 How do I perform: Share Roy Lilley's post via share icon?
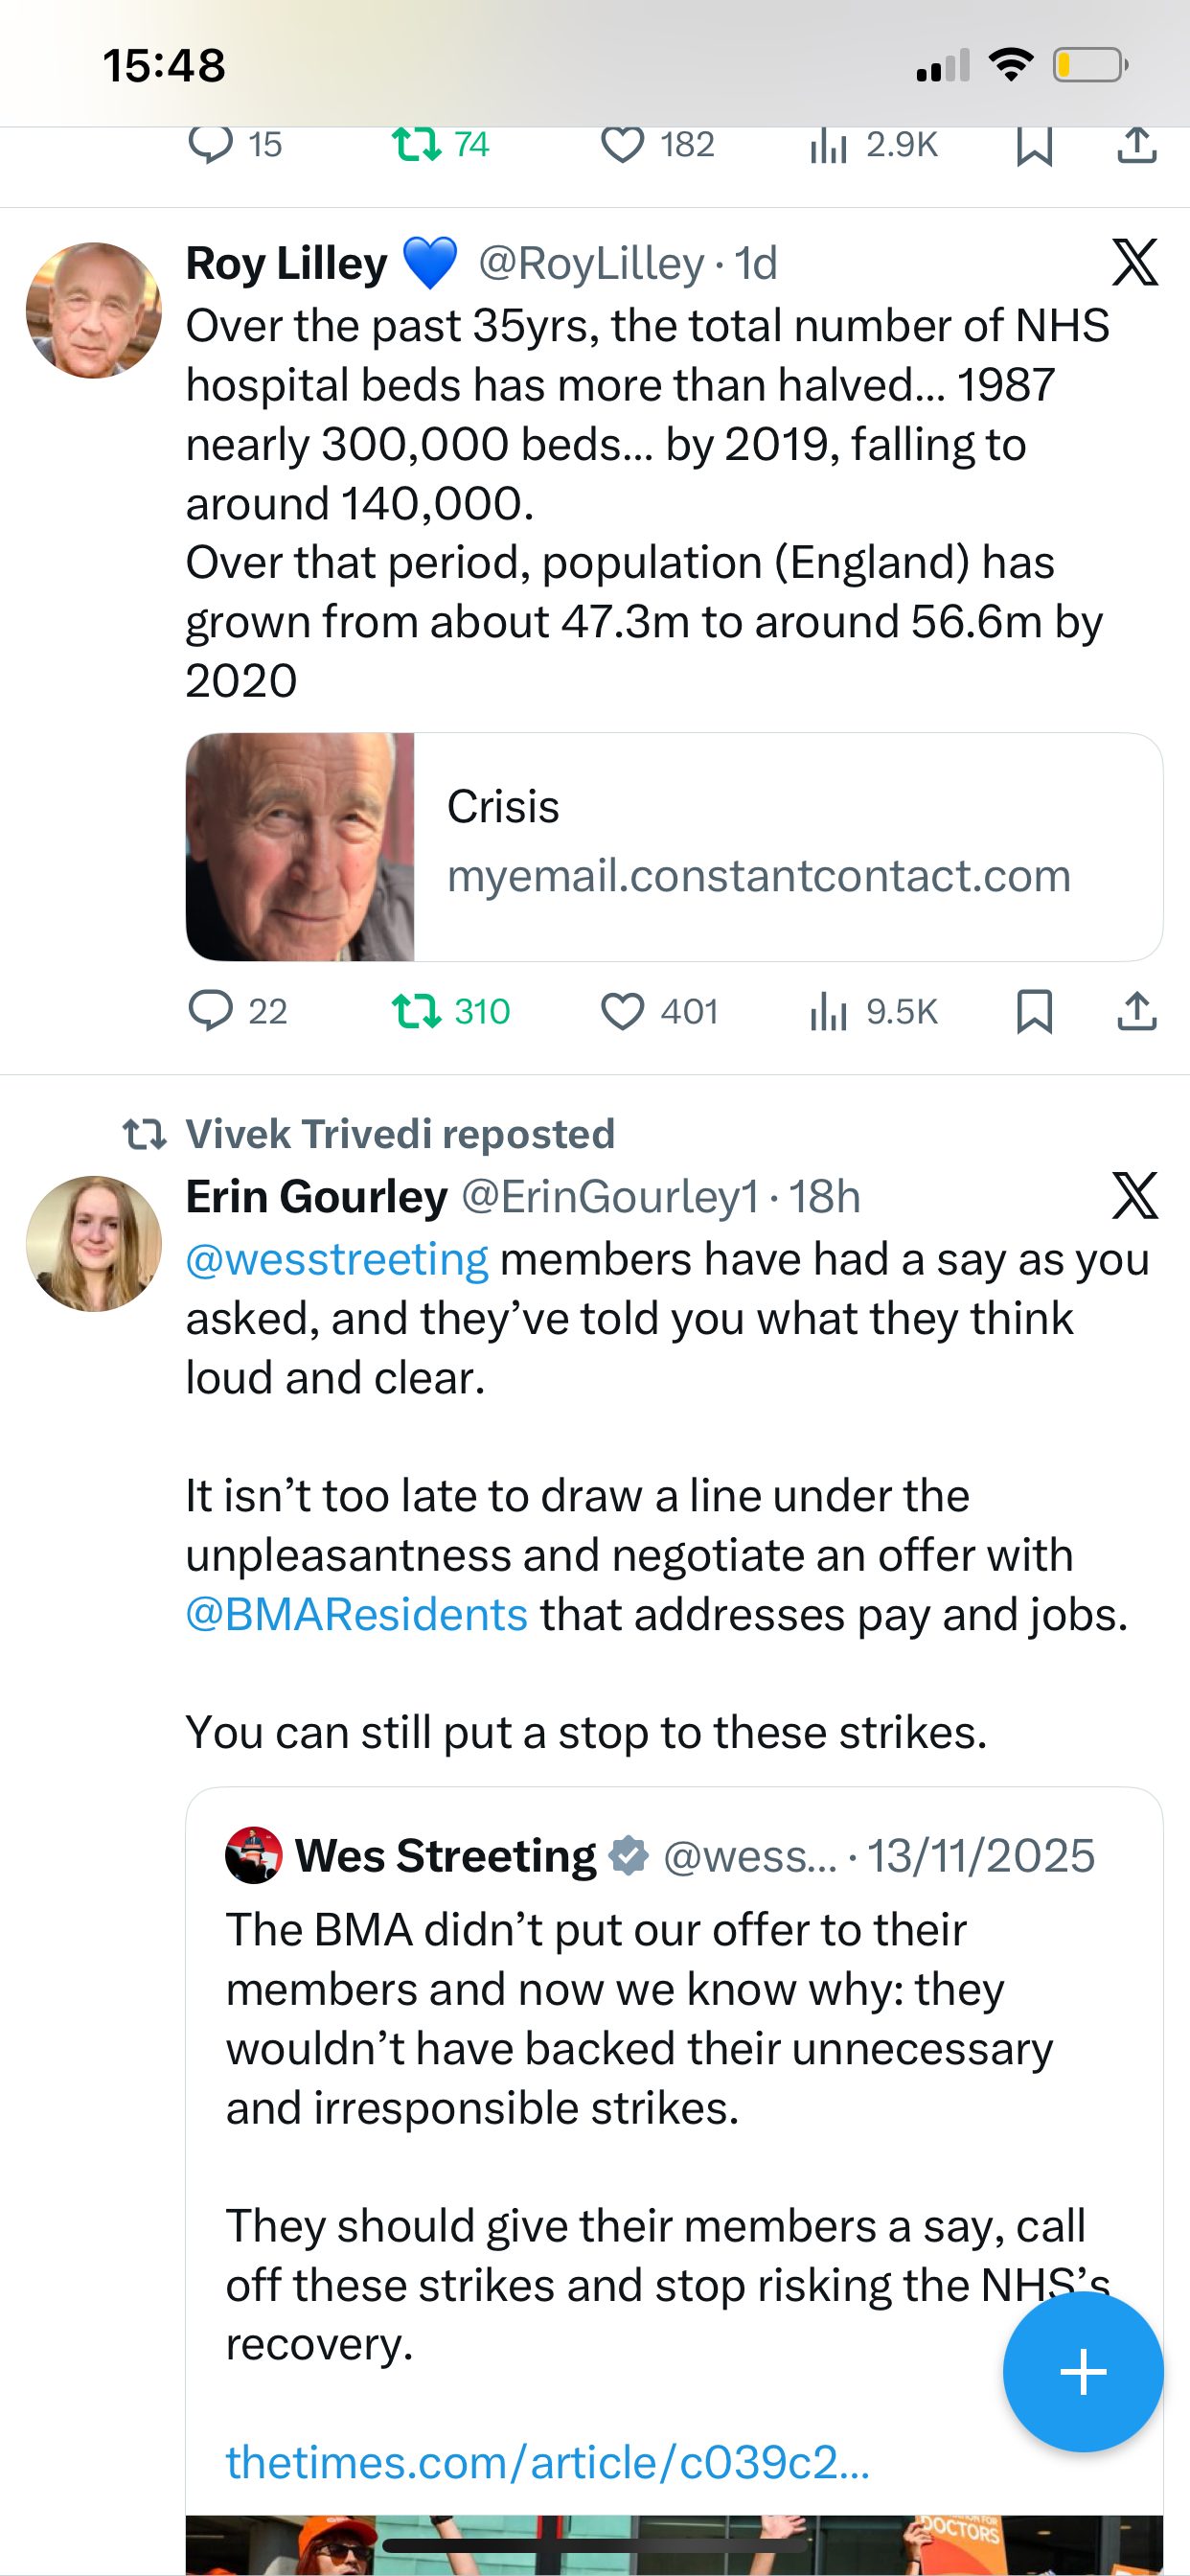pyautogui.click(x=1137, y=1011)
